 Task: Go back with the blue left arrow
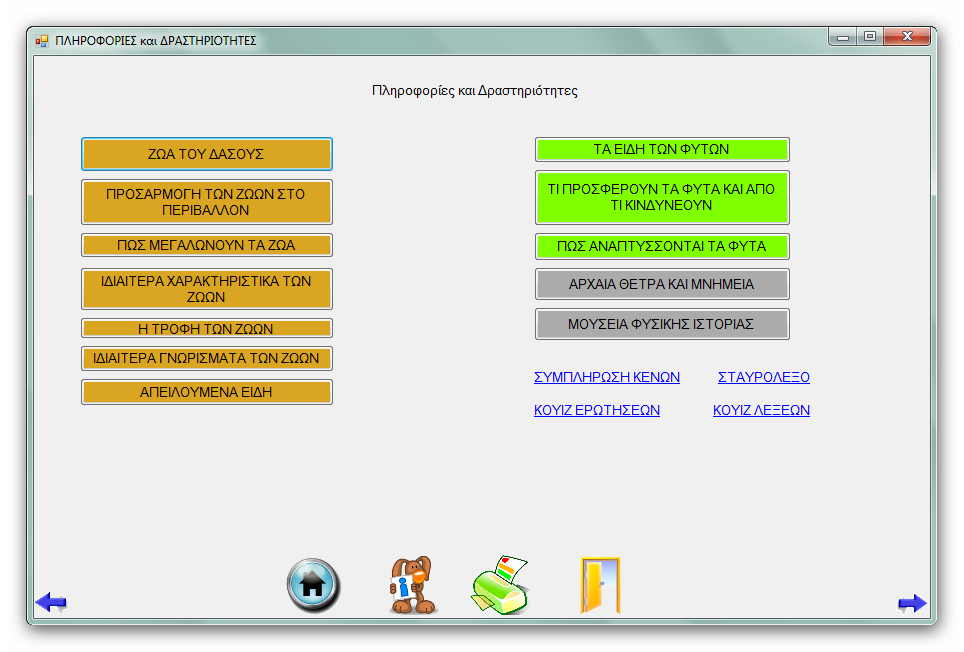pos(51,602)
